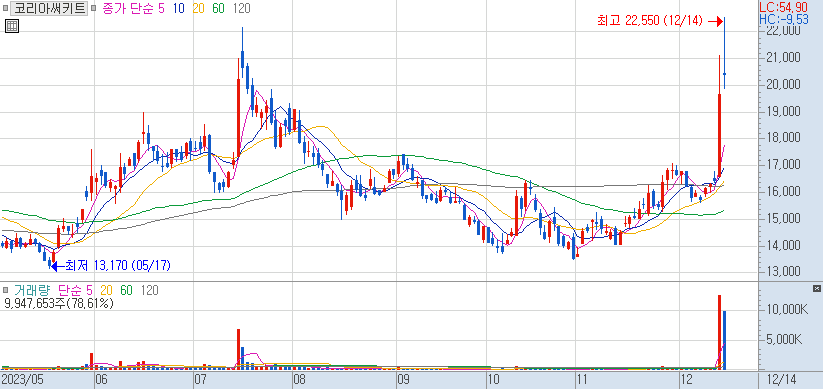Click the small square marker beside 거래량
Viewport: 823px width, 389px height.
click(x=5, y=290)
